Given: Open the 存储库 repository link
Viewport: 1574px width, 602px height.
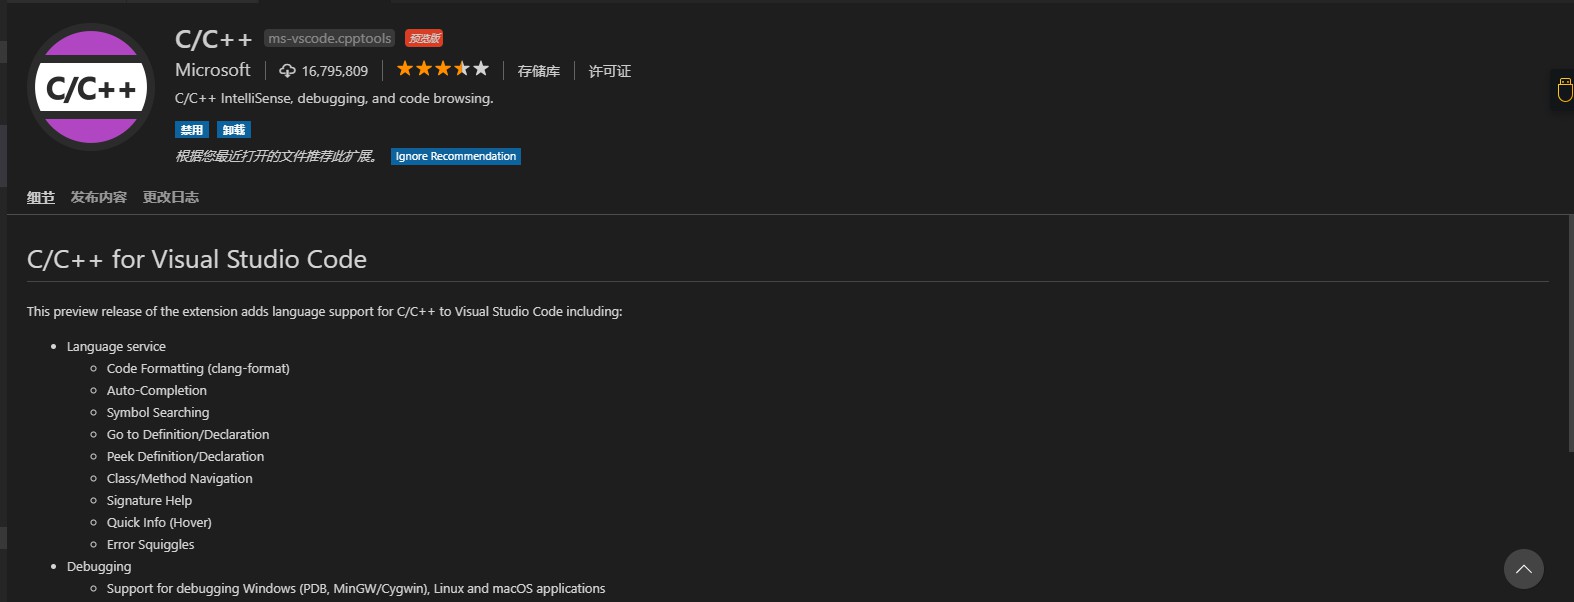Looking at the screenshot, I should (x=538, y=71).
